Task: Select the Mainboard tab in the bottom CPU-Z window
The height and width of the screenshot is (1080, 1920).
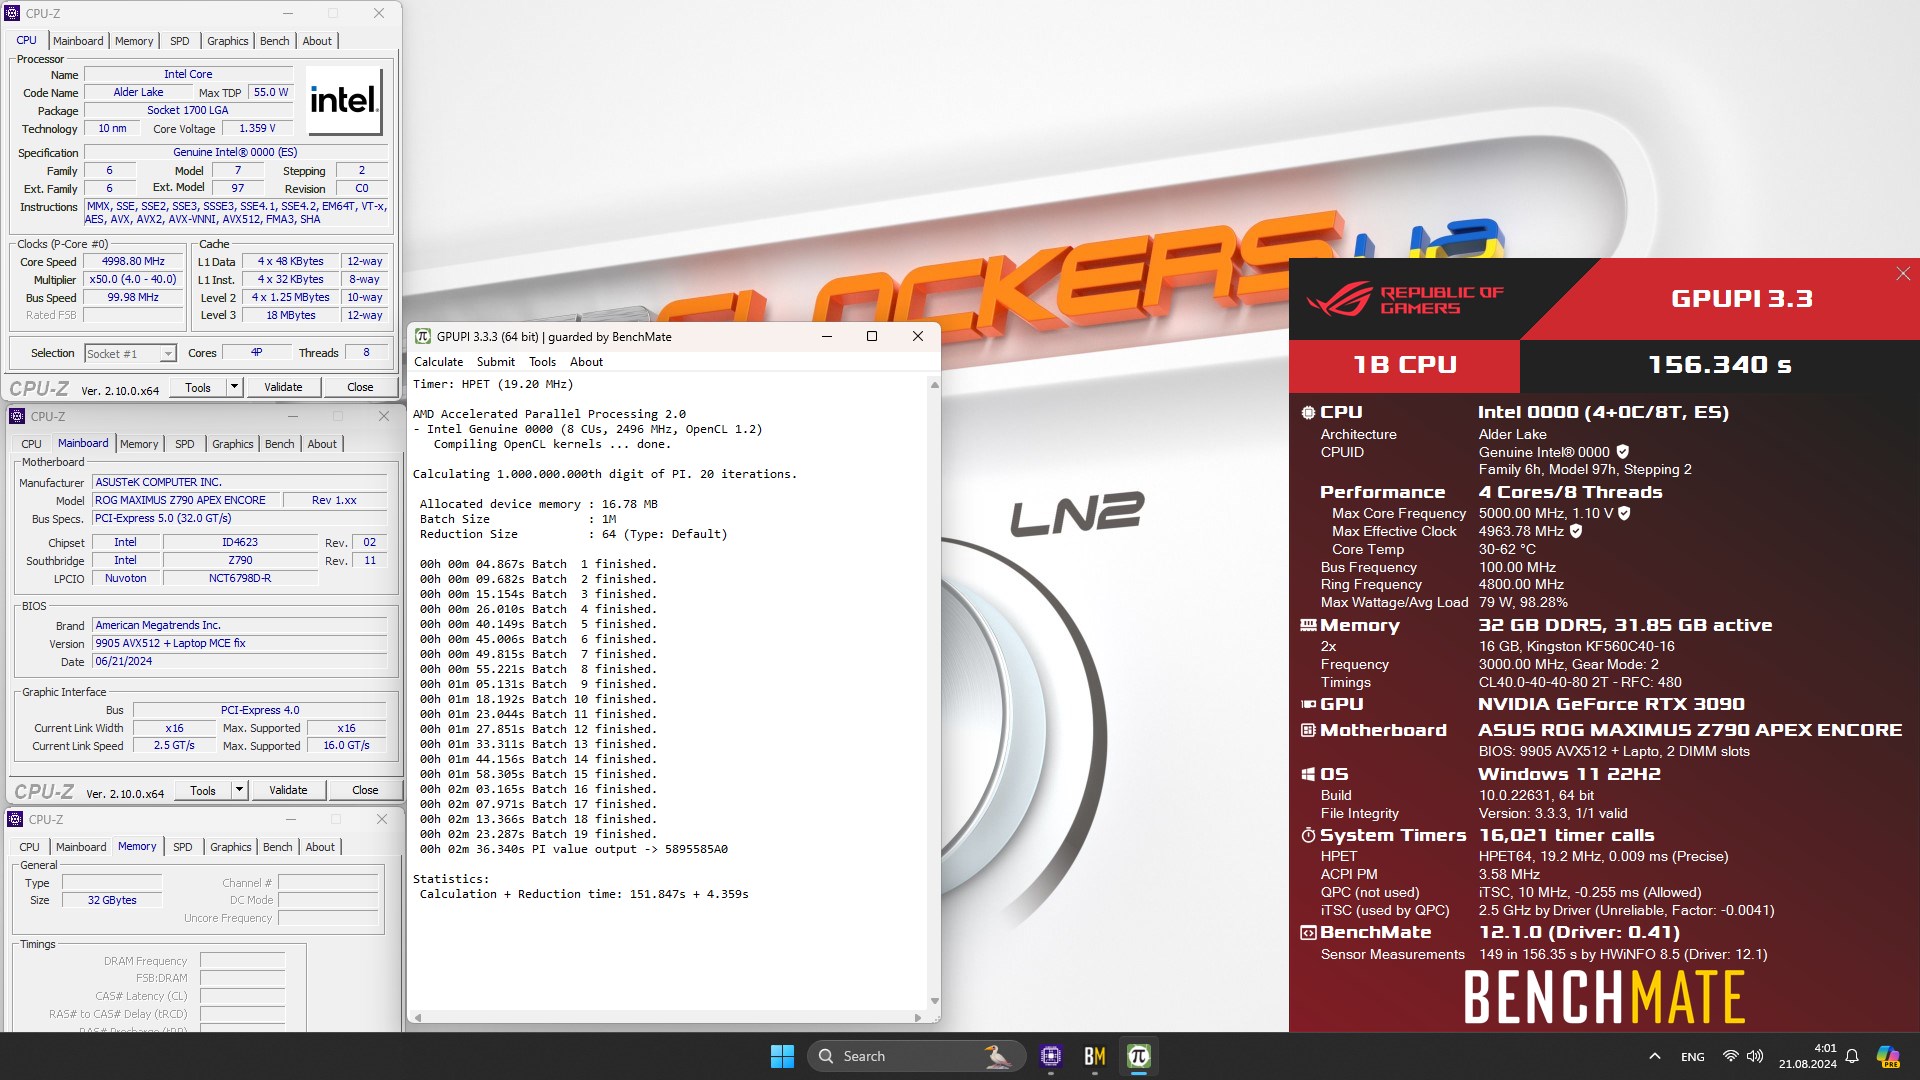Action: click(x=81, y=847)
